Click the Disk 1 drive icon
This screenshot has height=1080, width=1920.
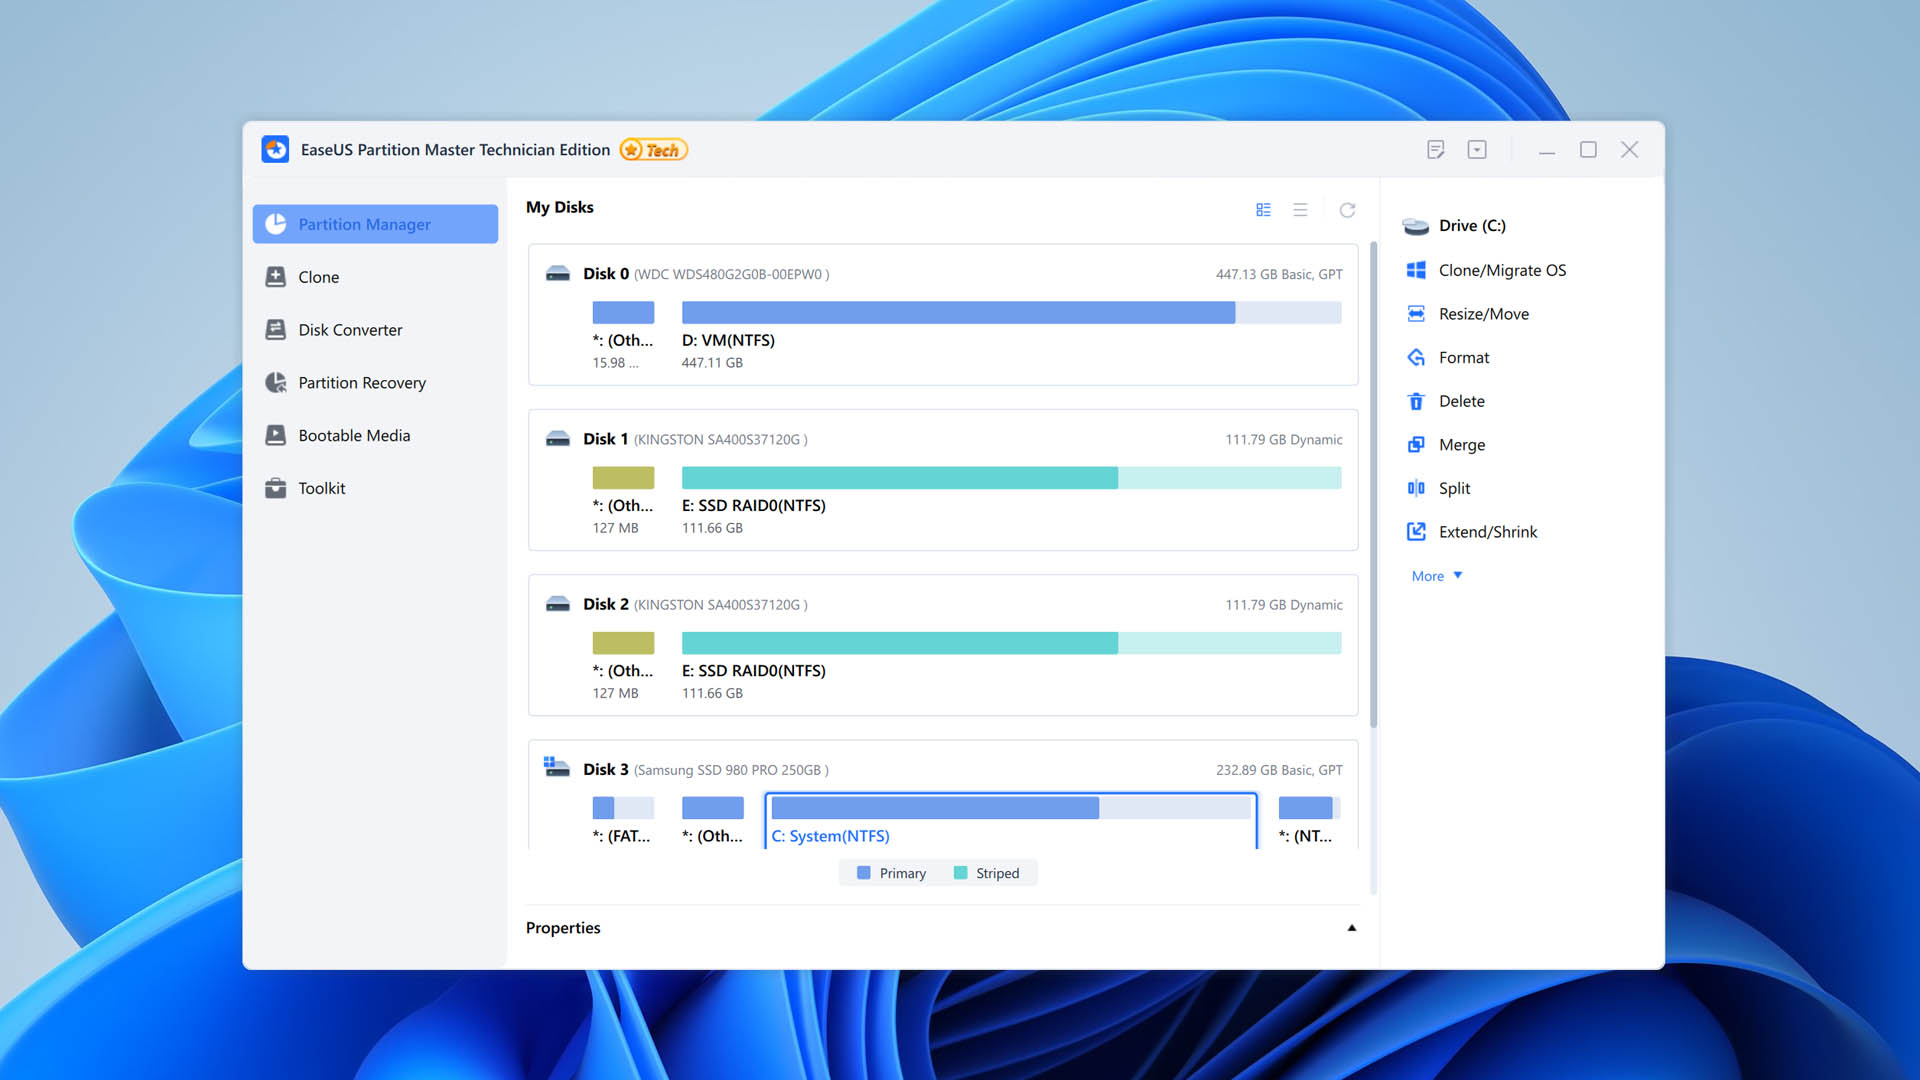pyautogui.click(x=557, y=439)
